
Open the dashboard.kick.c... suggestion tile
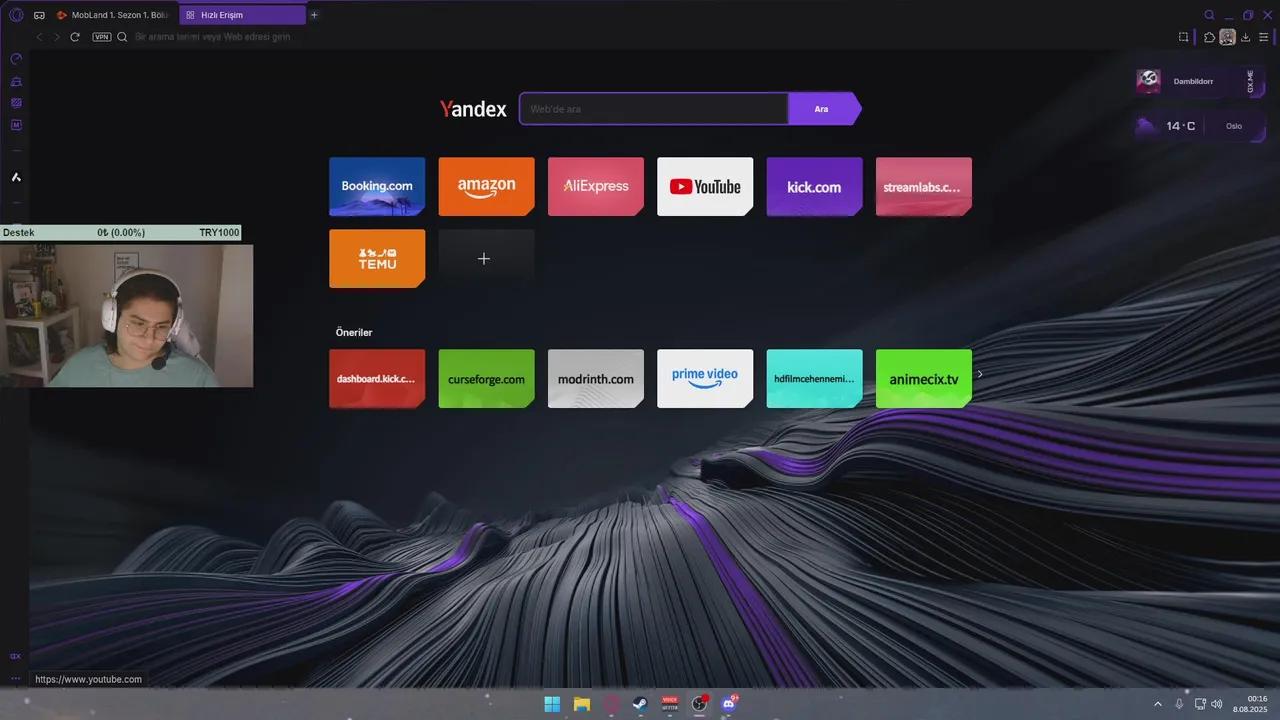377,378
